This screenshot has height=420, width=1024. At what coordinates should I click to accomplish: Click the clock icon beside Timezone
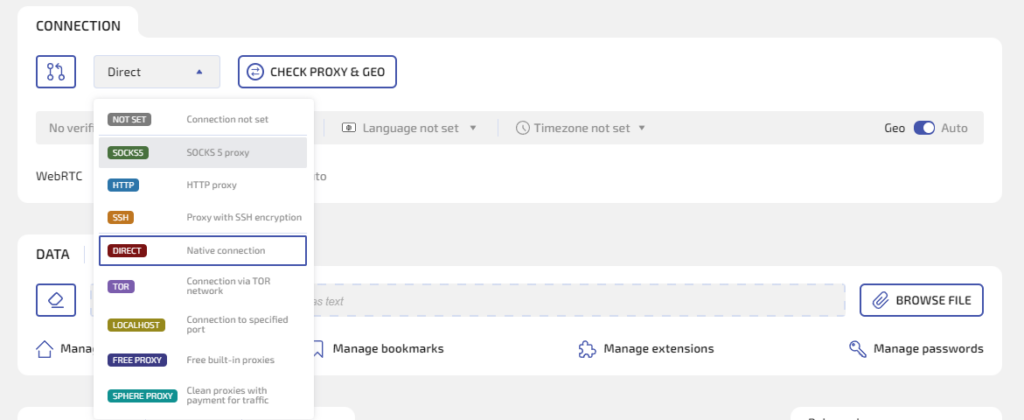click(x=523, y=128)
